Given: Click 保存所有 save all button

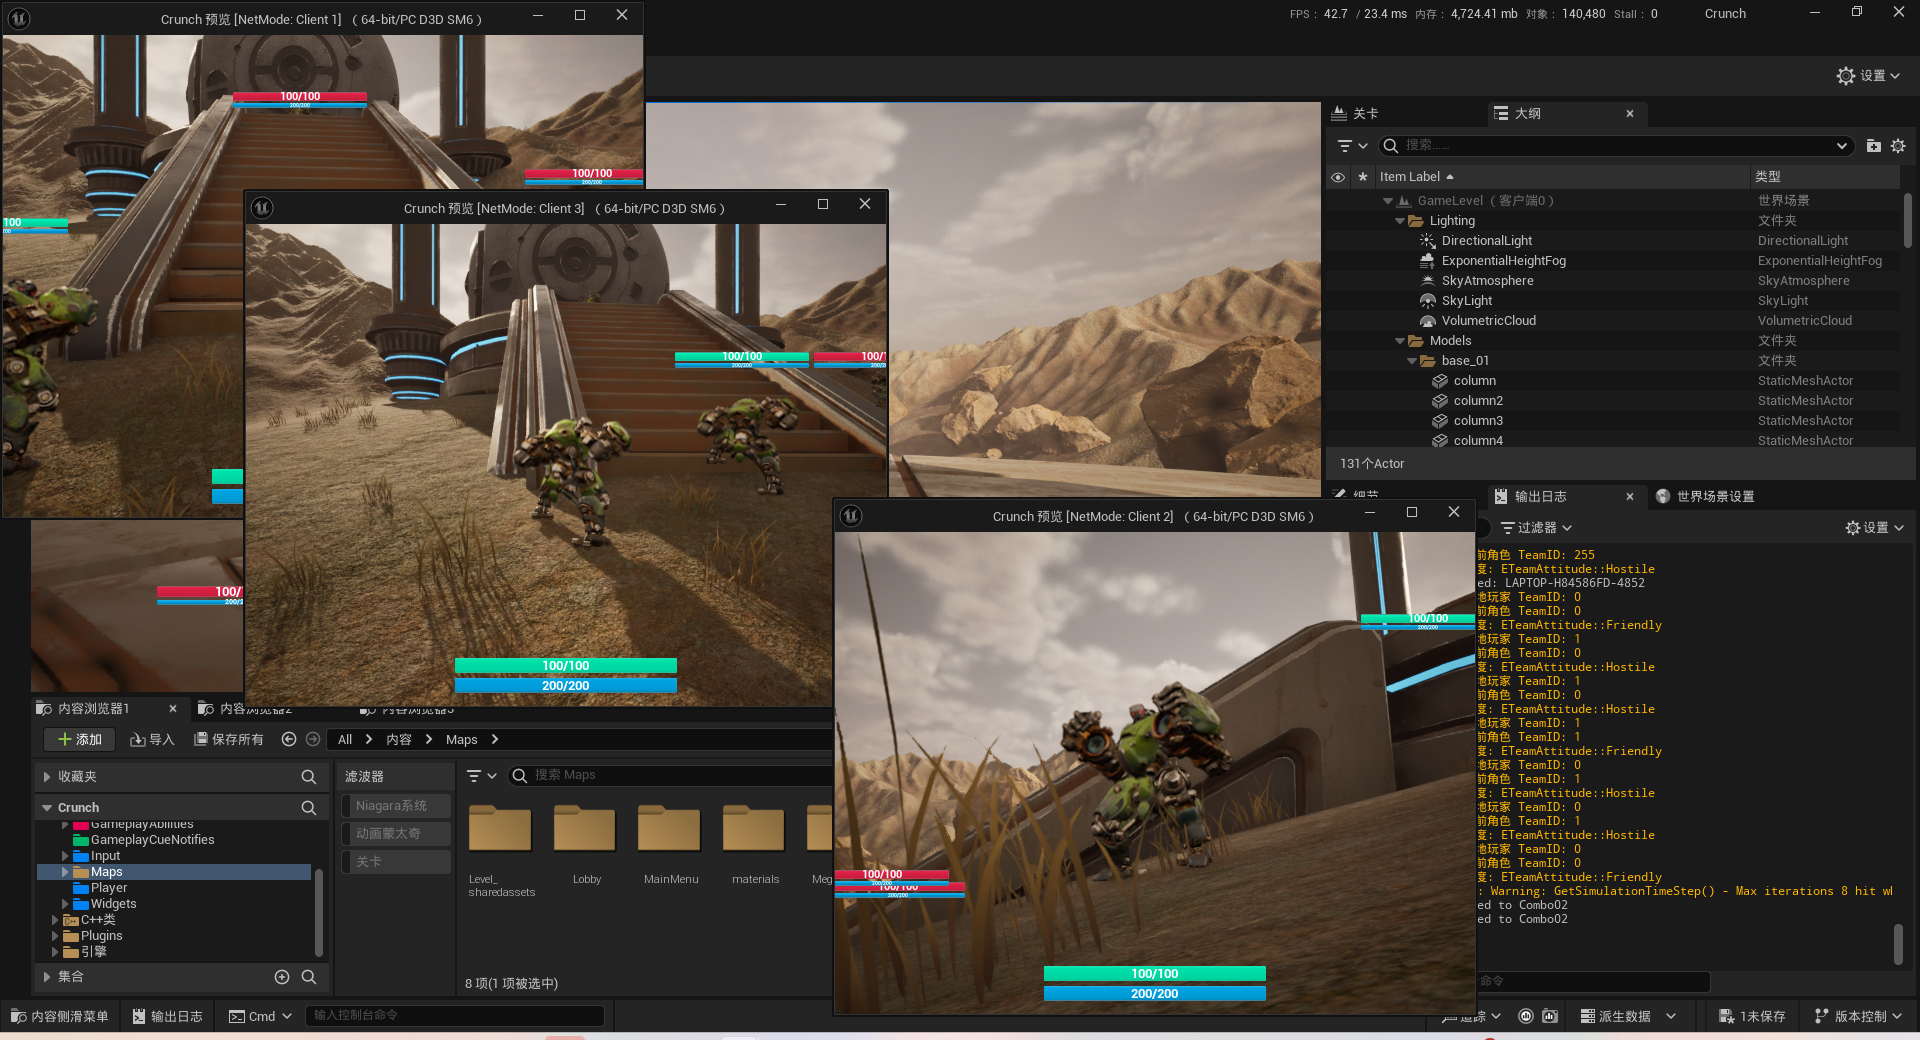Looking at the screenshot, I should coord(229,740).
